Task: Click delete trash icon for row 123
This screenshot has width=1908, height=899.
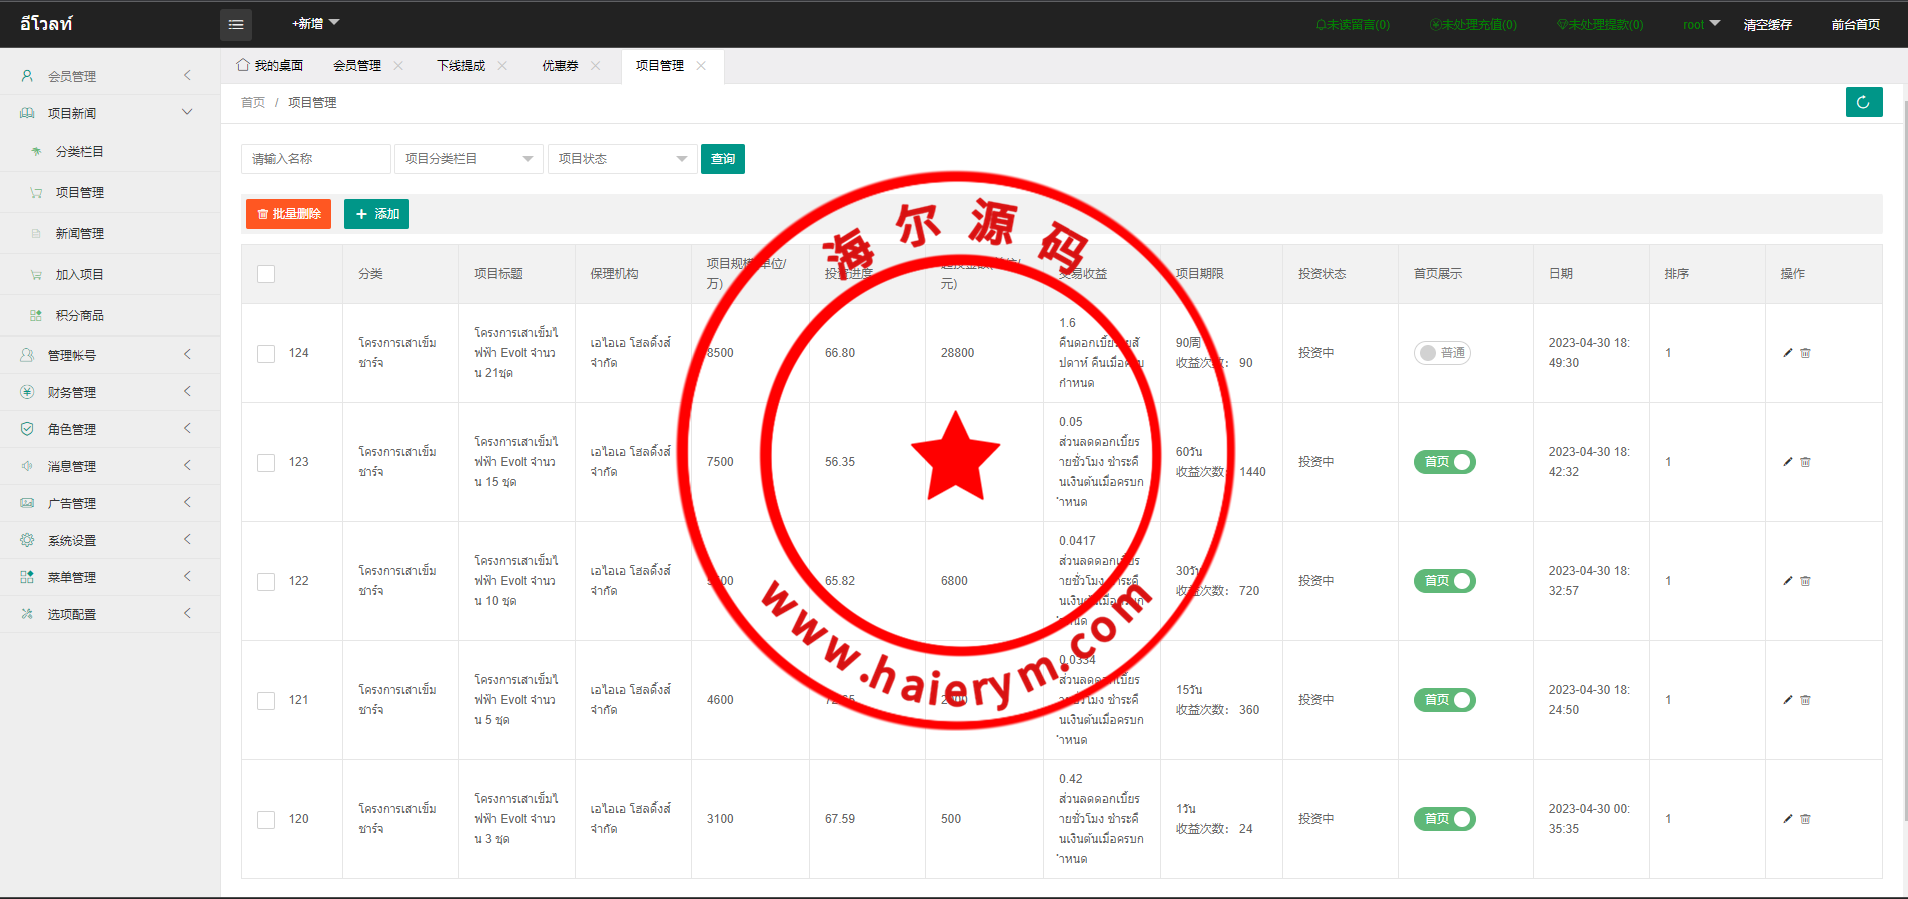Action: coord(1805,462)
